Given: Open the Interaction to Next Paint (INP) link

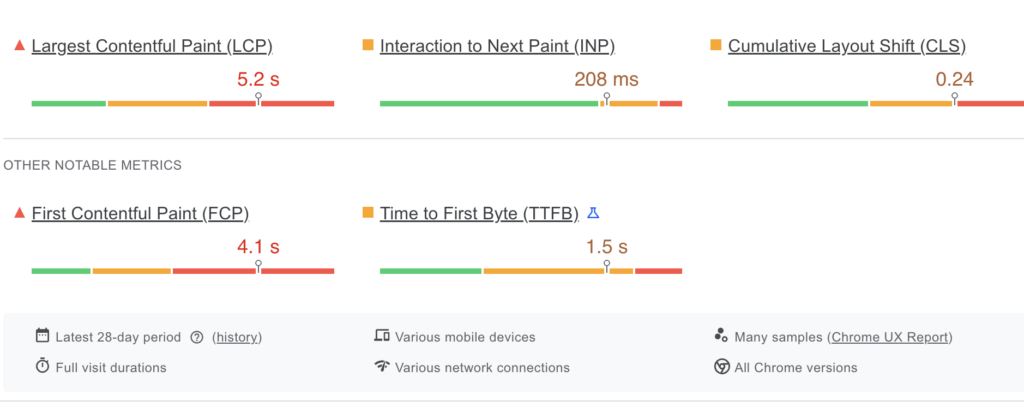Looking at the screenshot, I should pyautogui.click(x=497, y=46).
